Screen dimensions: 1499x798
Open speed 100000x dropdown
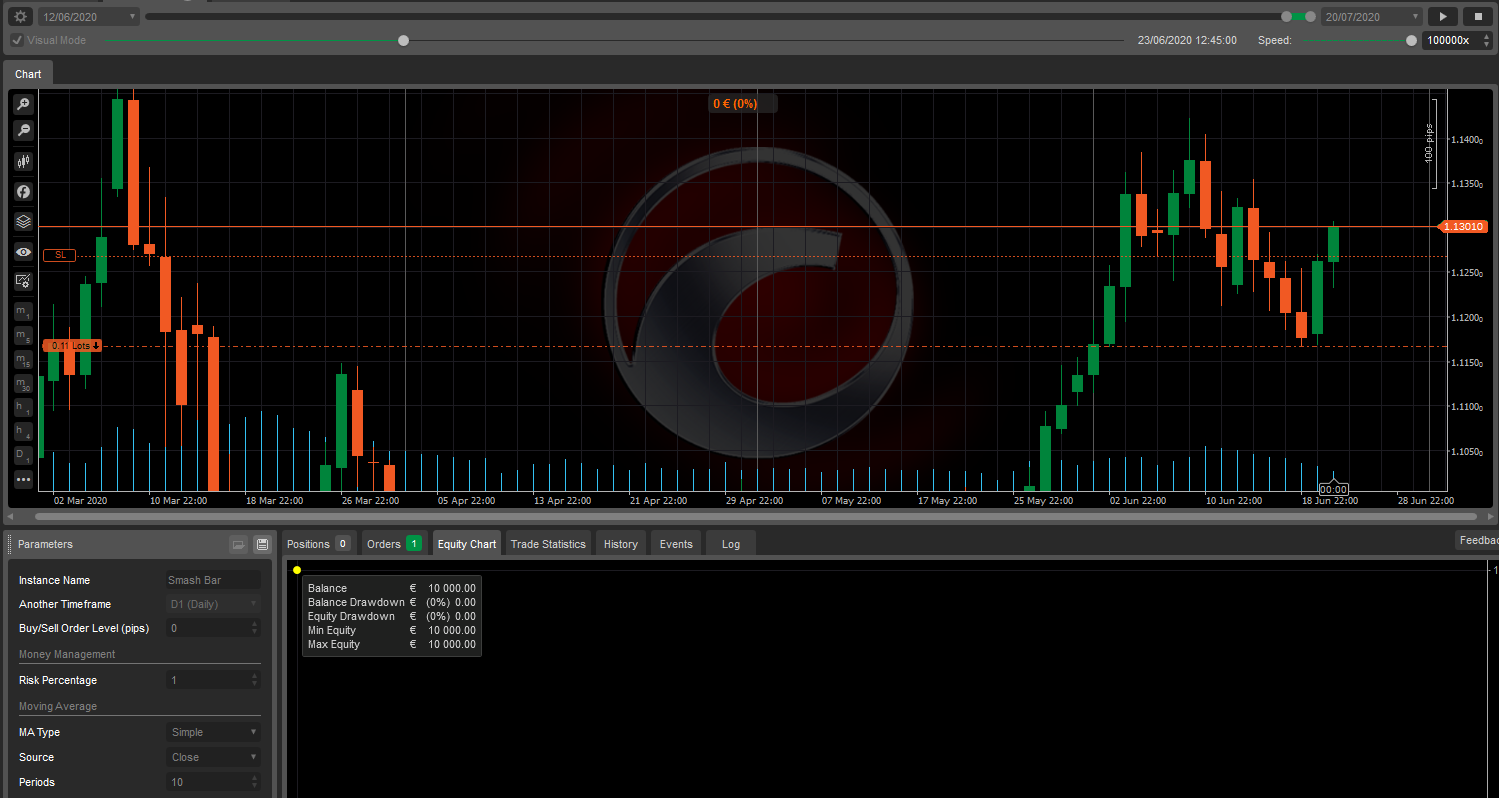1456,40
